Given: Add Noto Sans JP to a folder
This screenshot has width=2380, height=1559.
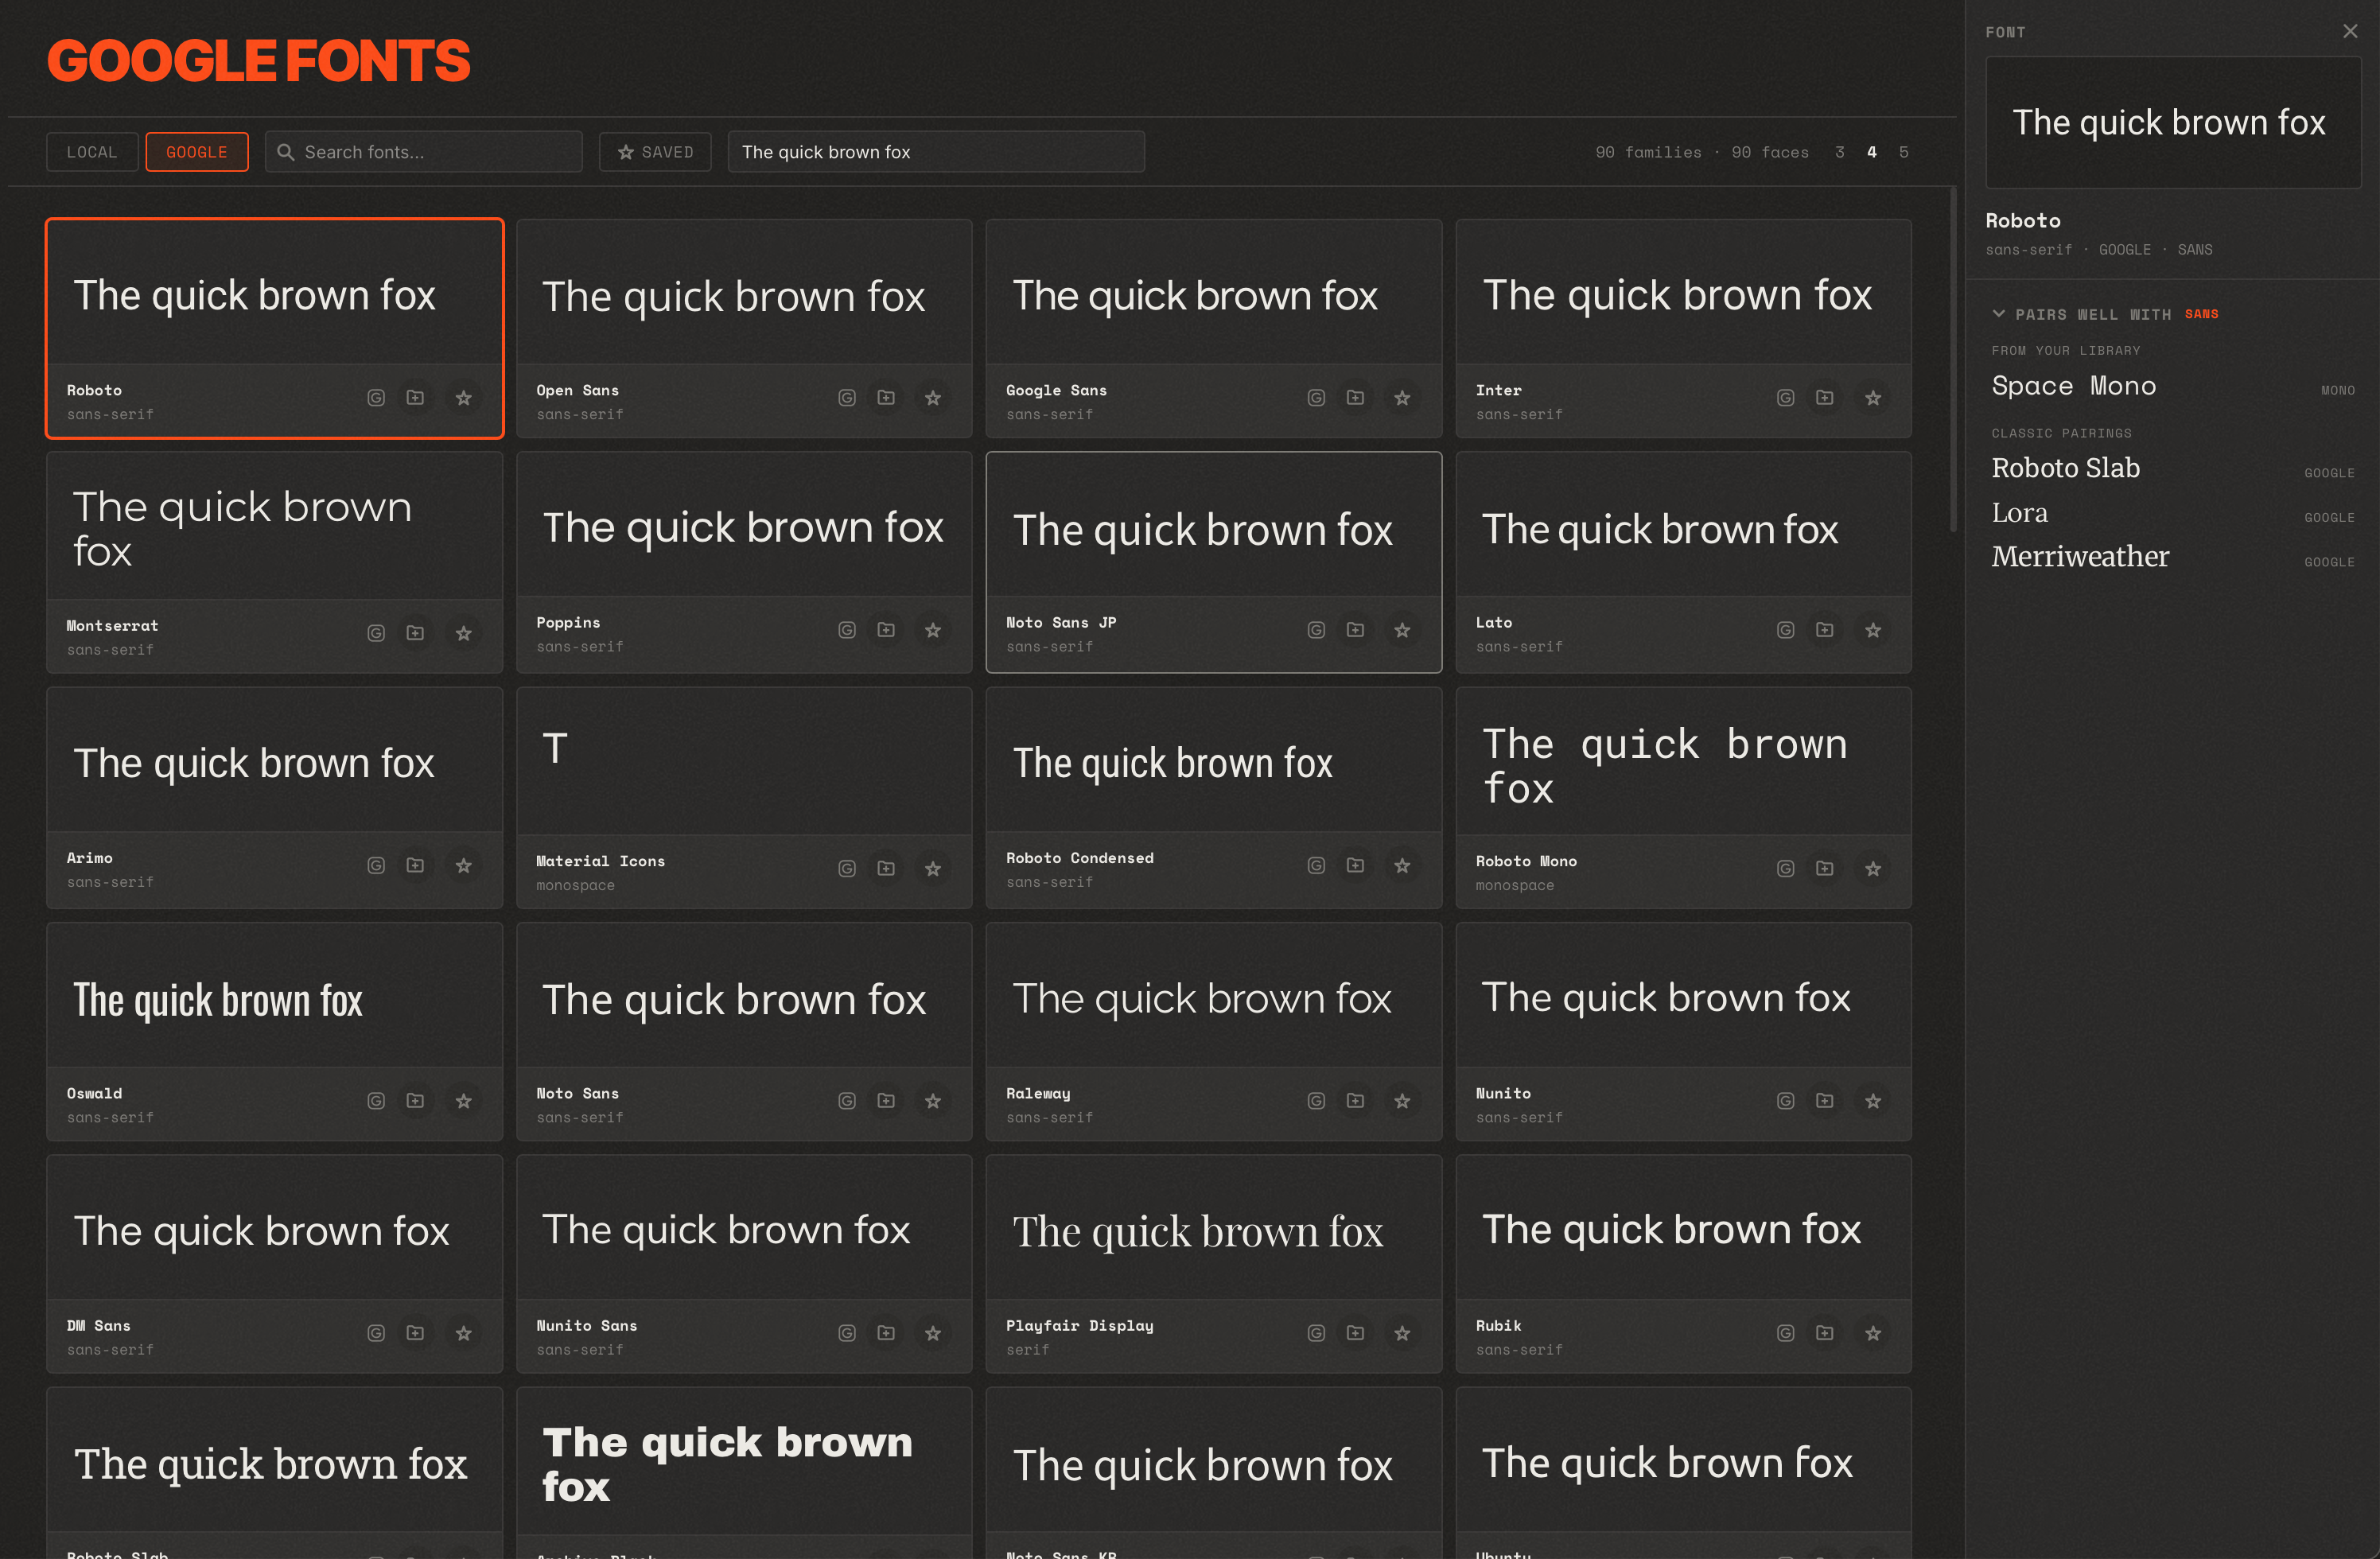Looking at the screenshot, I should (1355, 630).
